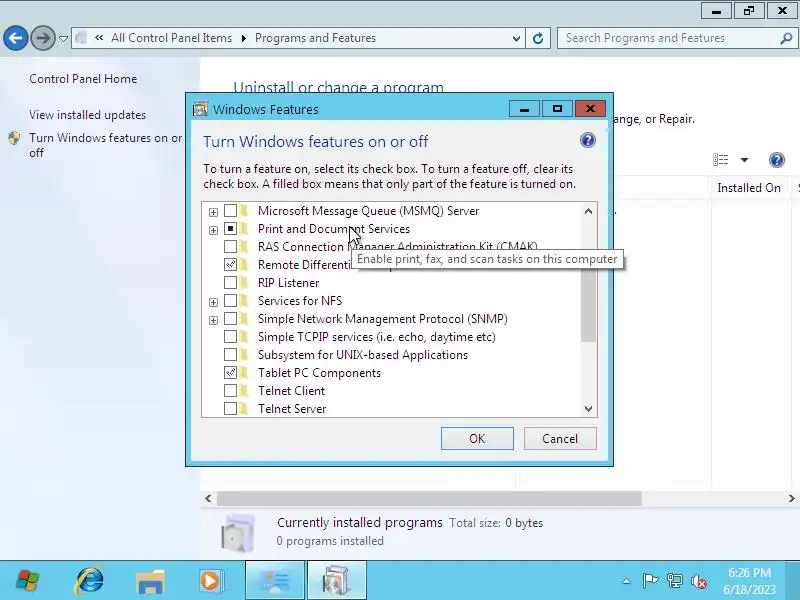Viewport: 800px width, 600px height.
Task: Open View installed updates link
Action: pyautogui.click(x=87, y=115)
